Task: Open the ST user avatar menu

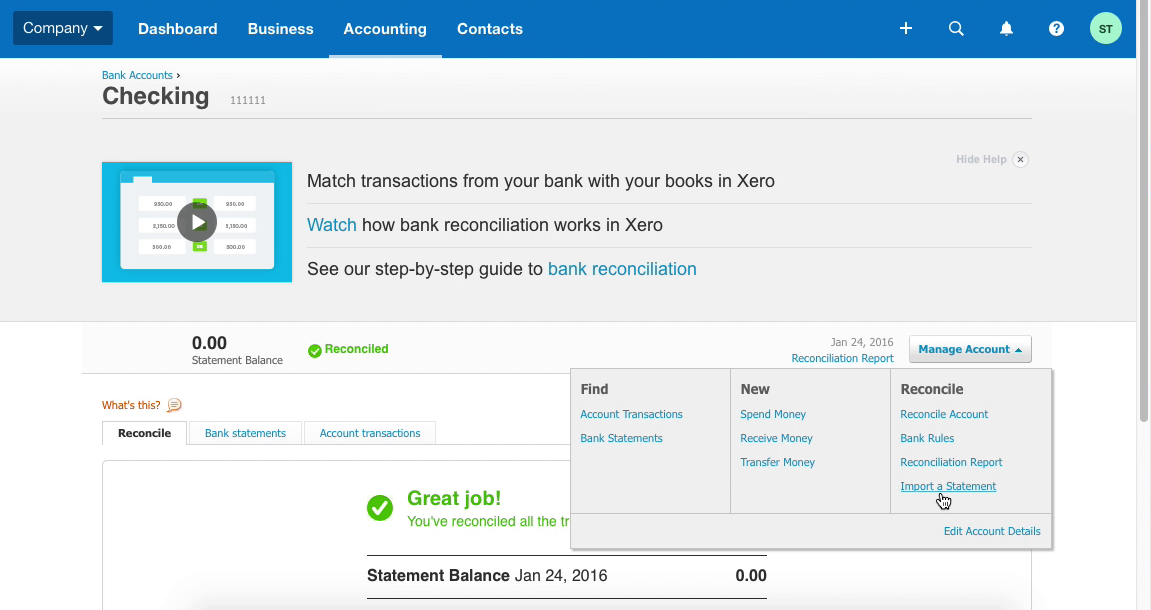Action: [1105, 29]
